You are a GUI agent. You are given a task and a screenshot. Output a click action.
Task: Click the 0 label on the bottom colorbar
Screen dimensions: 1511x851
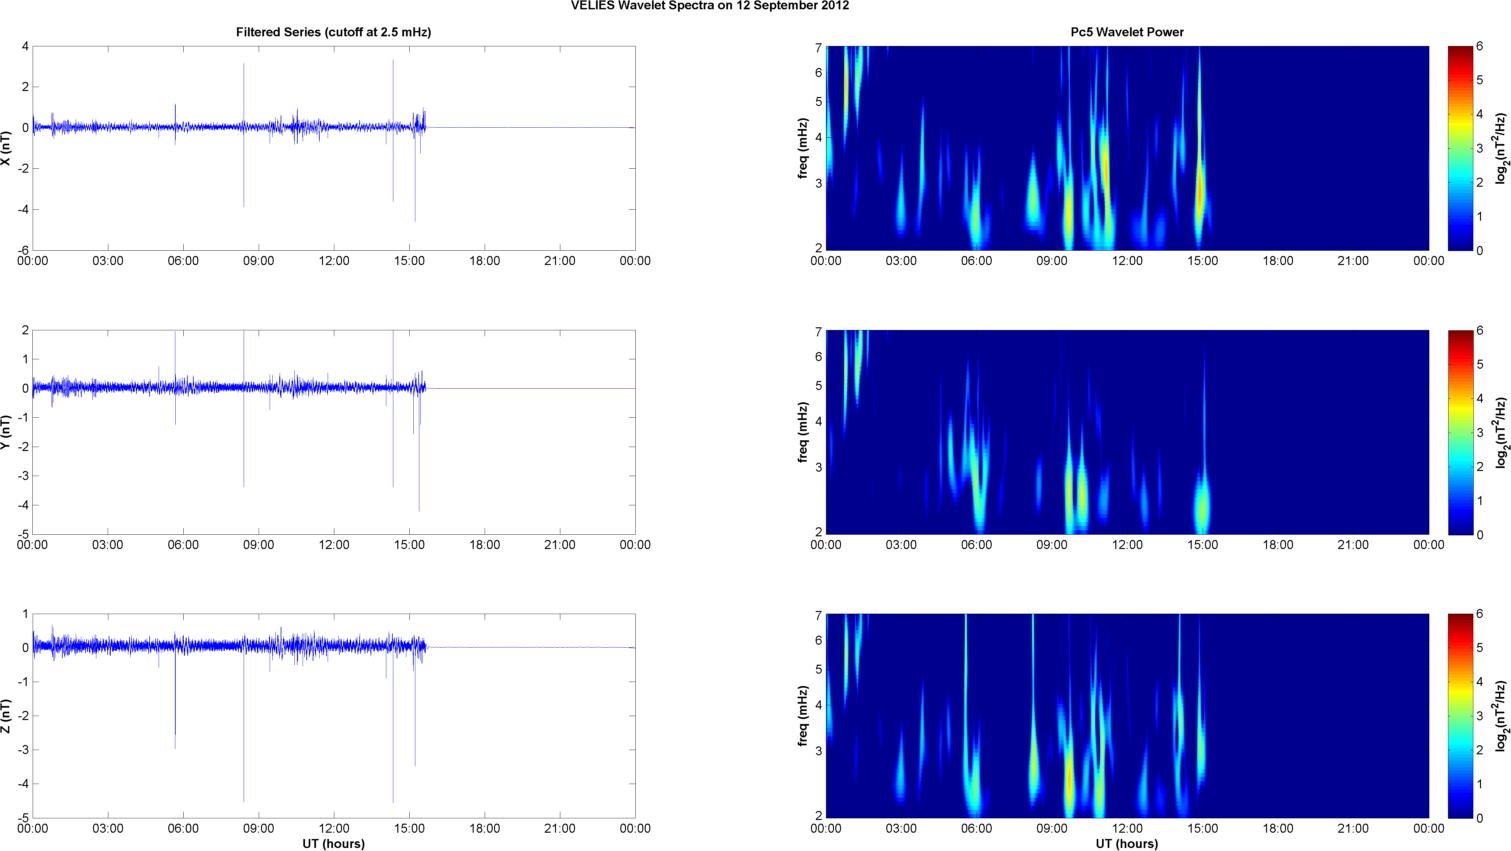[x=1480, y=818]
